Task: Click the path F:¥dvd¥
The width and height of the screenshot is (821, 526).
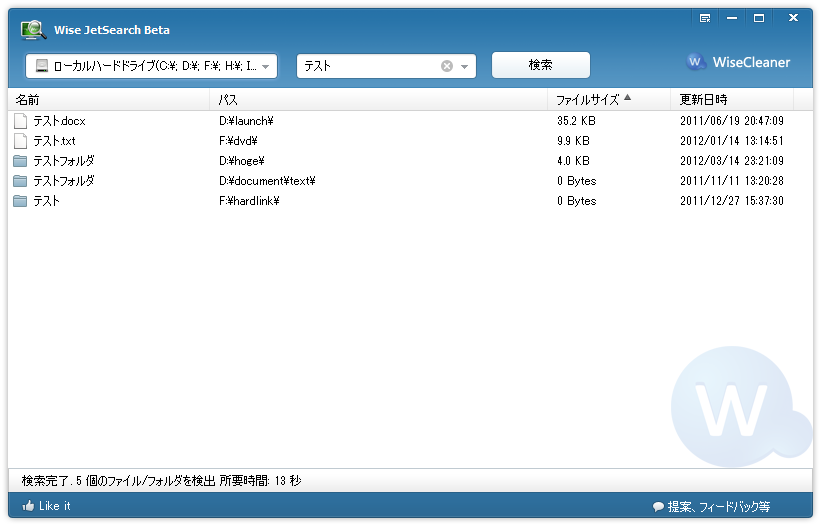Action: 238,141
